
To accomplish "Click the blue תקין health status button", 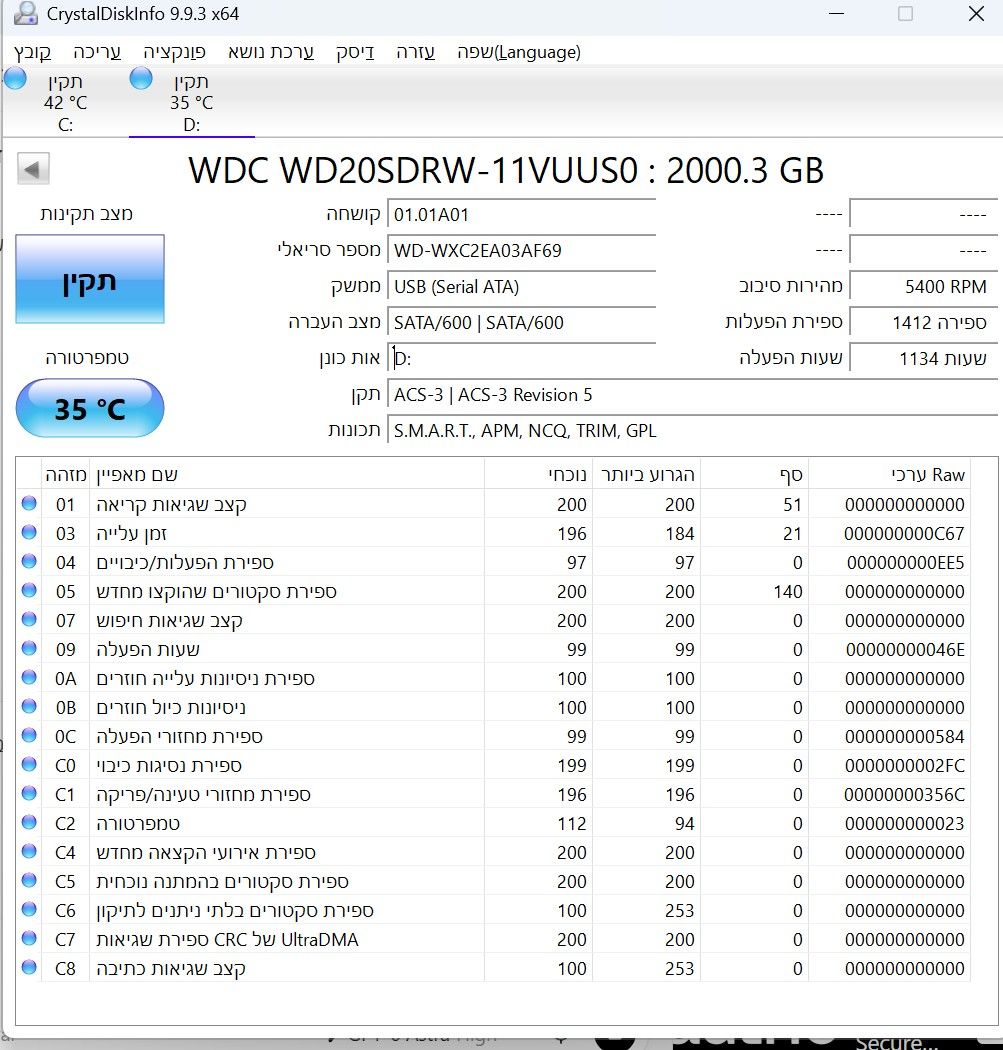I will point(90,279).
